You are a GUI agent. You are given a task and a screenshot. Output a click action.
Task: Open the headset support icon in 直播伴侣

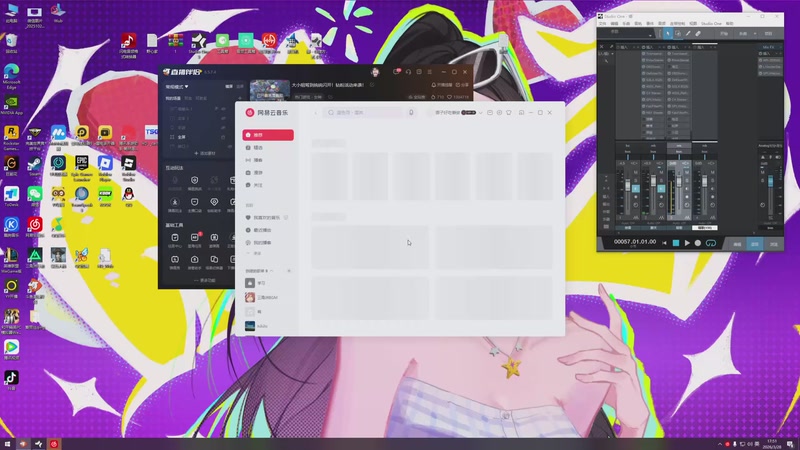(408, 72)
